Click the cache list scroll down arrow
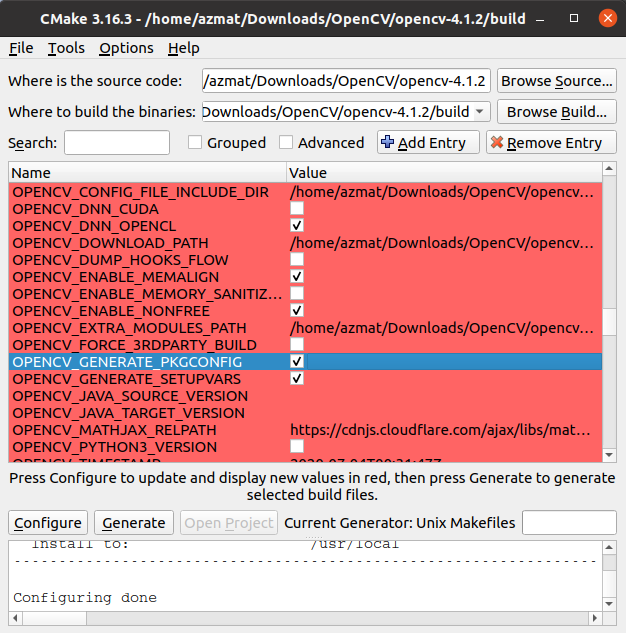 pos(609,455)
